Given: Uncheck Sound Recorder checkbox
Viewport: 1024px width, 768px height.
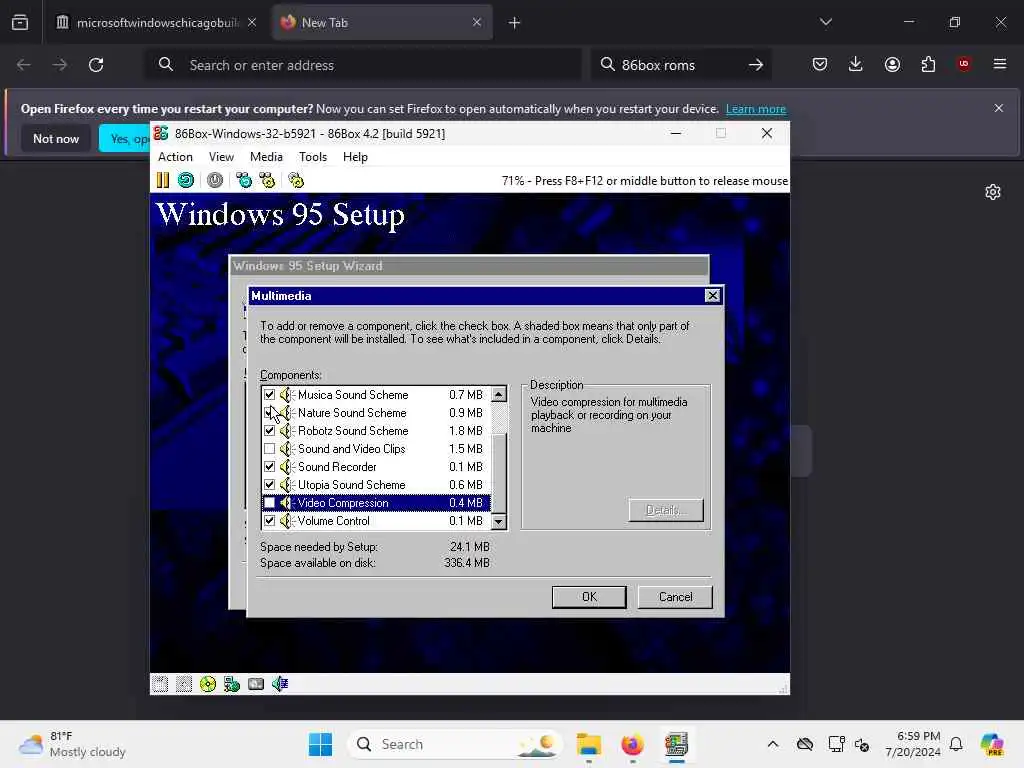Looking at the screenshot, I should [269, 467].
